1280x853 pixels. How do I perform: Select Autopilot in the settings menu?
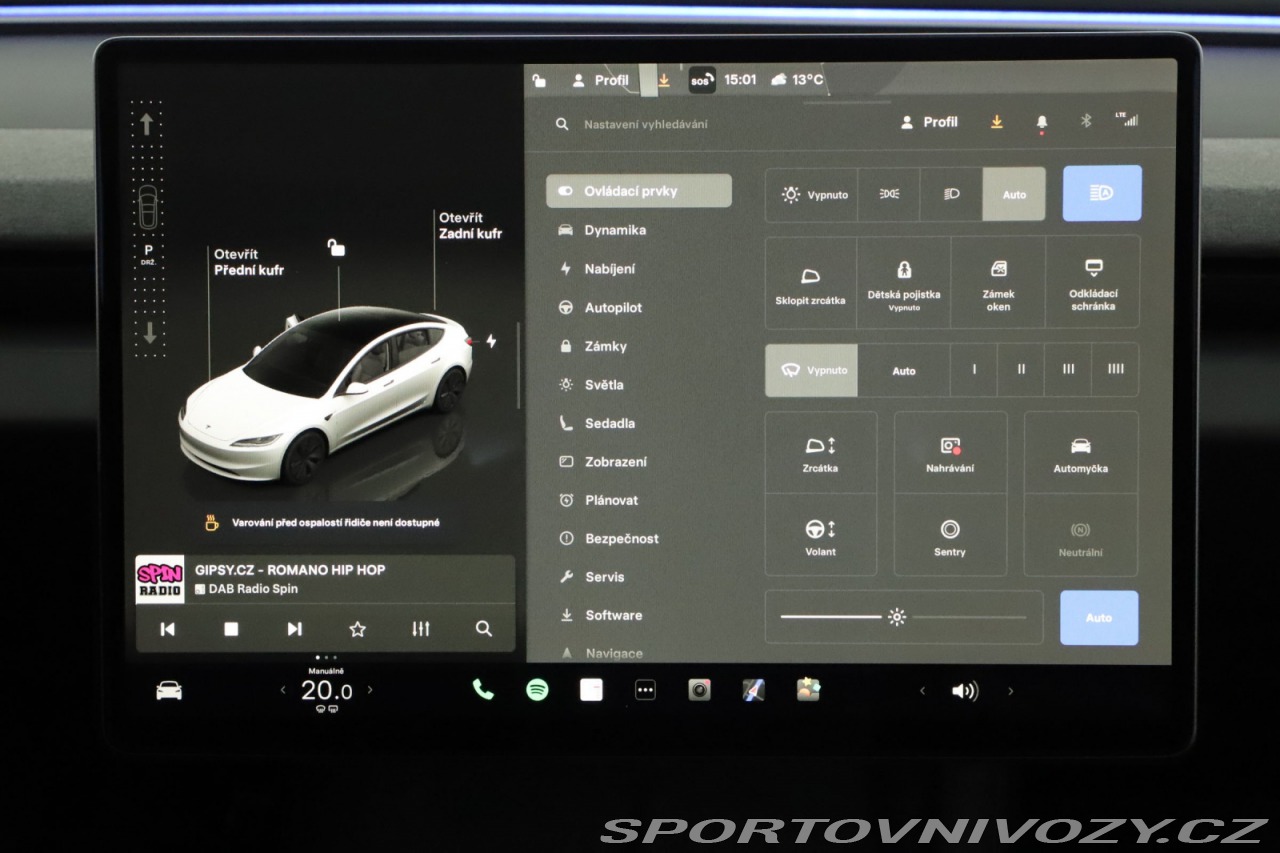[613, 308]
